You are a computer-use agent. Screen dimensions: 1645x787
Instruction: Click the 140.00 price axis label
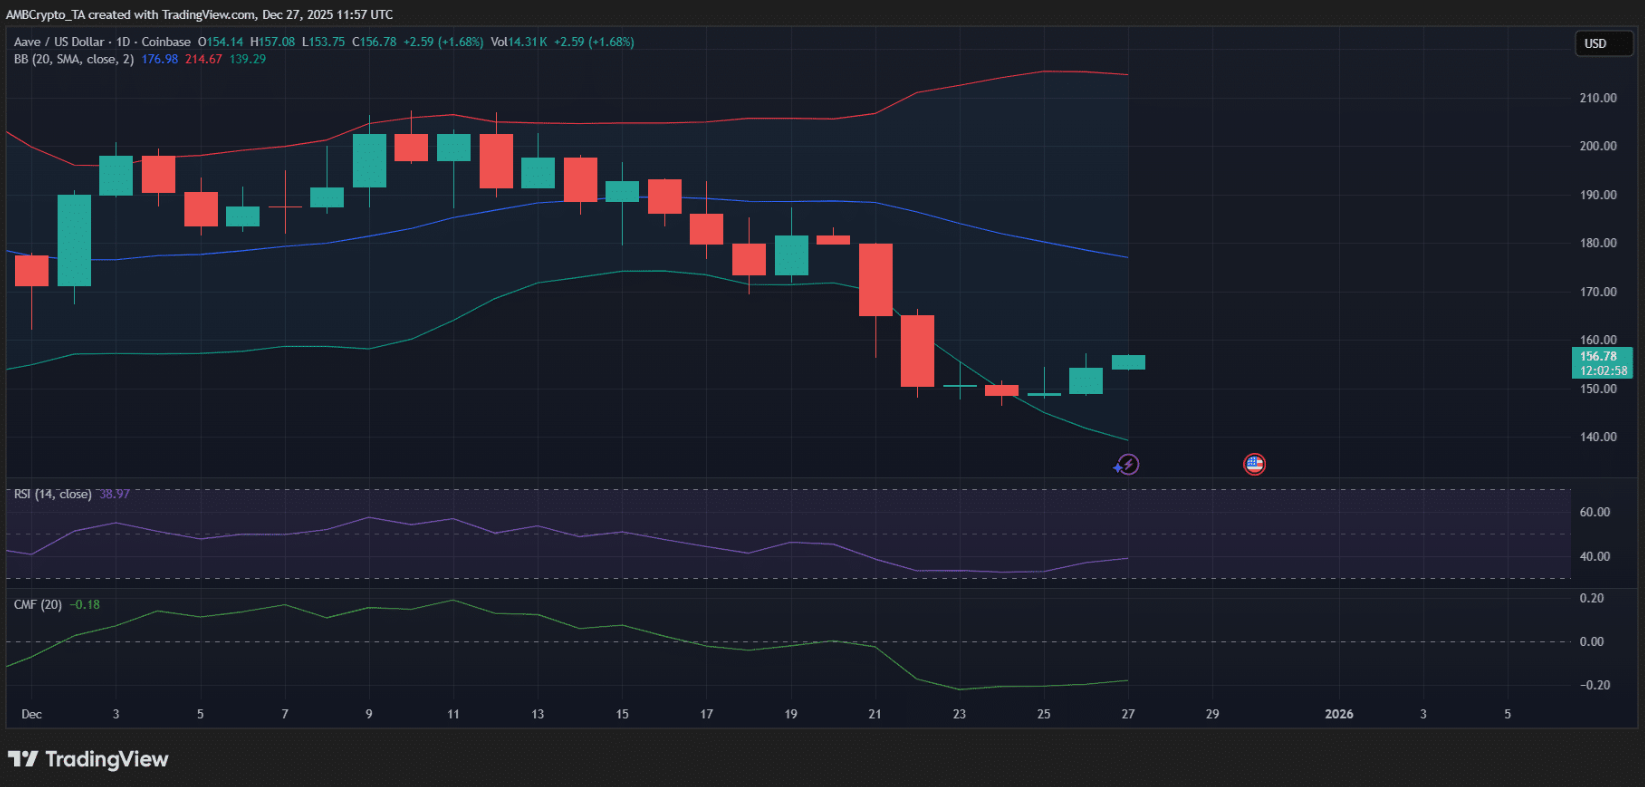pyautogui.click(x=1597, y=437)
